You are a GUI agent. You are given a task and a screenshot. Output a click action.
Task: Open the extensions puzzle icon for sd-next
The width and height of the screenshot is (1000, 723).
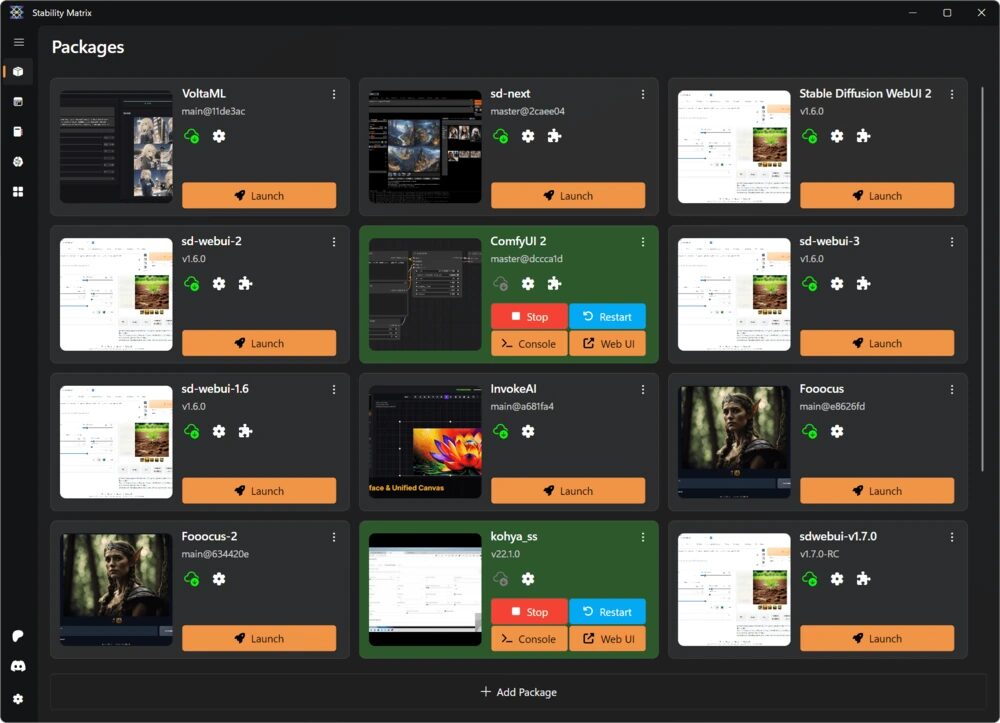tap(554, 136)
